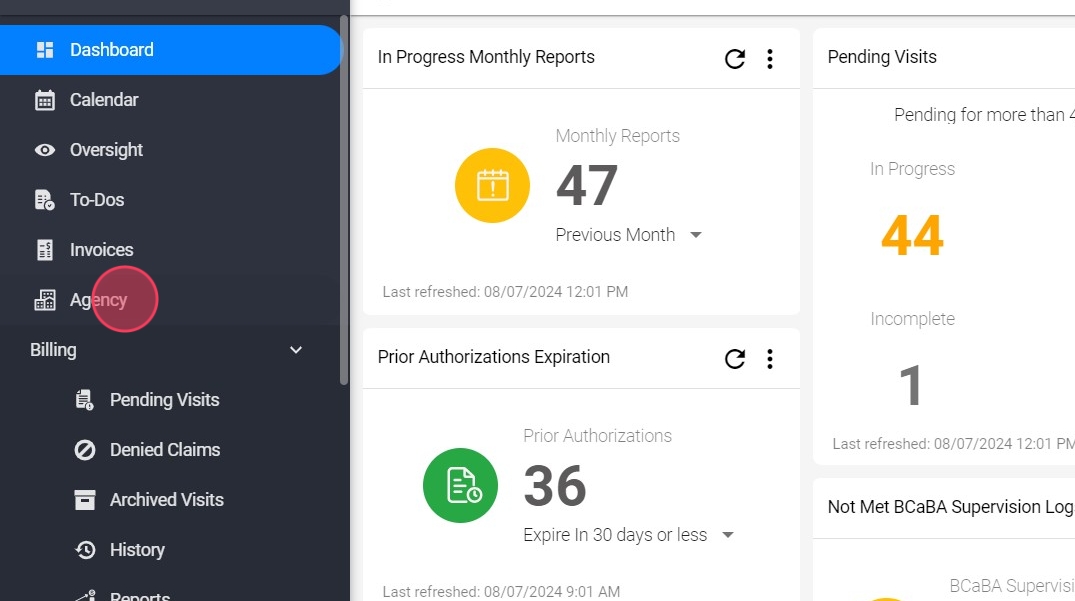
Task: Refresh the Prior Authorizations Expiration widget
Action: [x=734, y=359]
